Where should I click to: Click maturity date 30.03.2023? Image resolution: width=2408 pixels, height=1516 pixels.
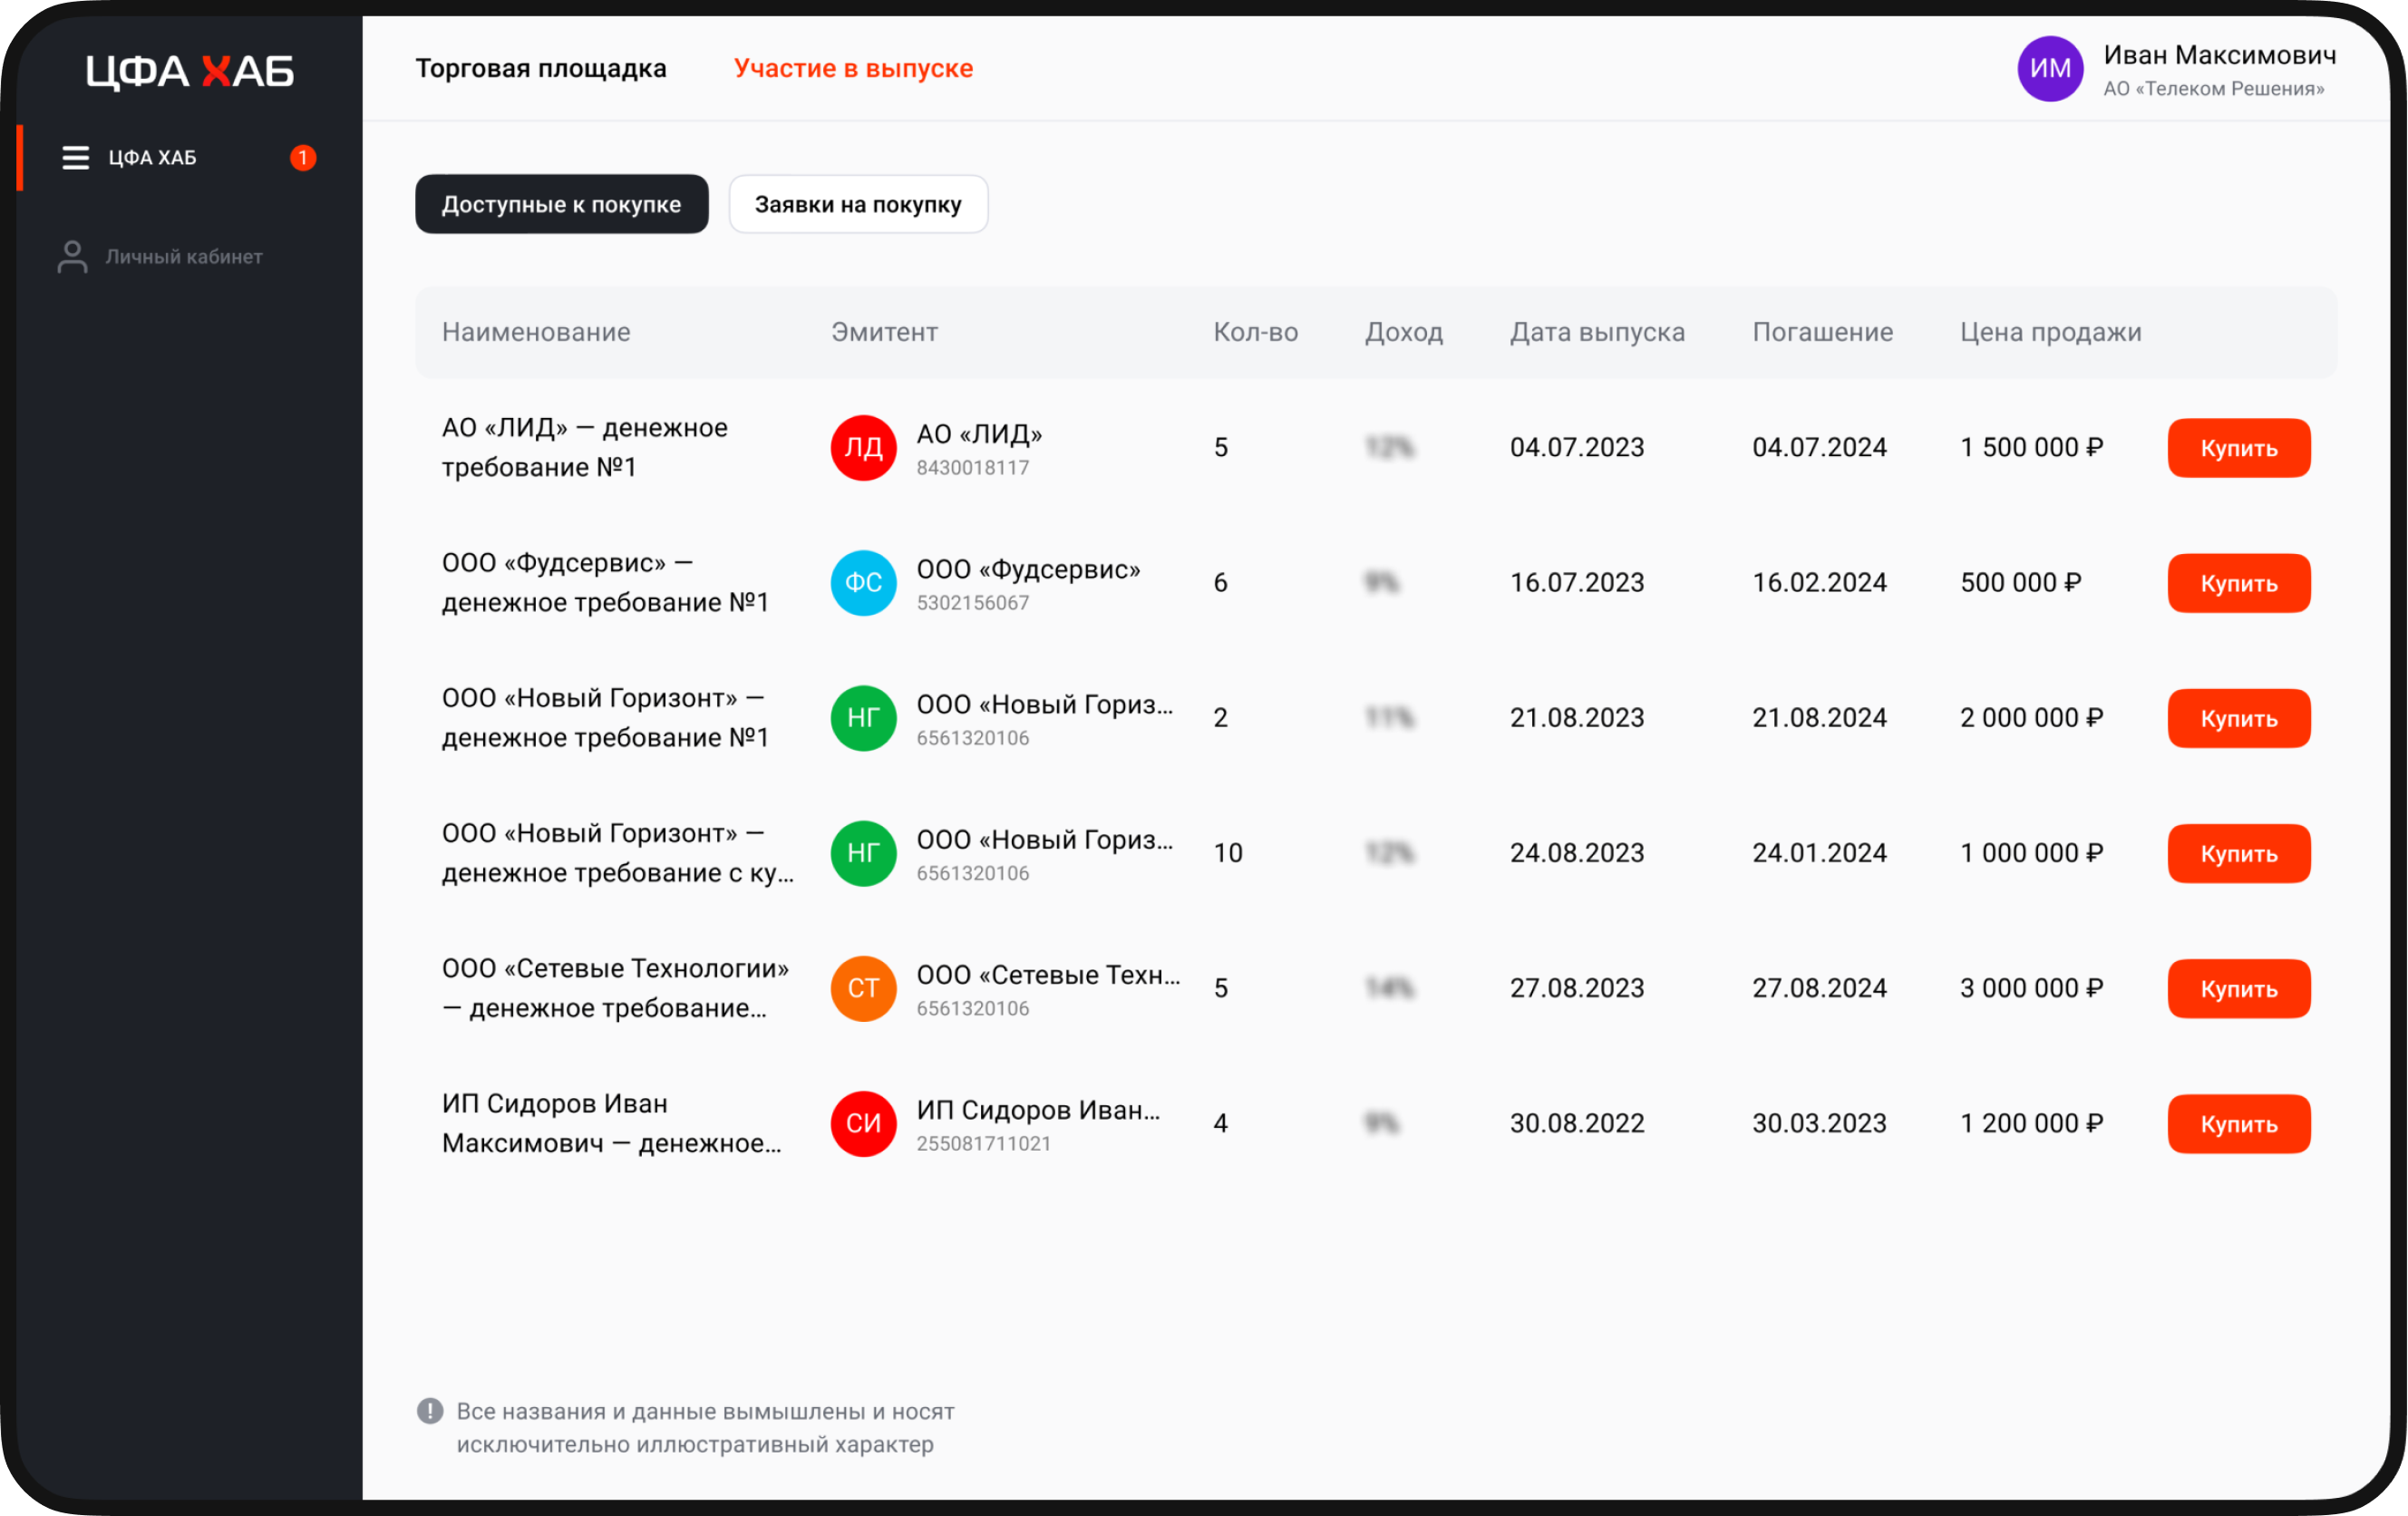[1819, 1123]
